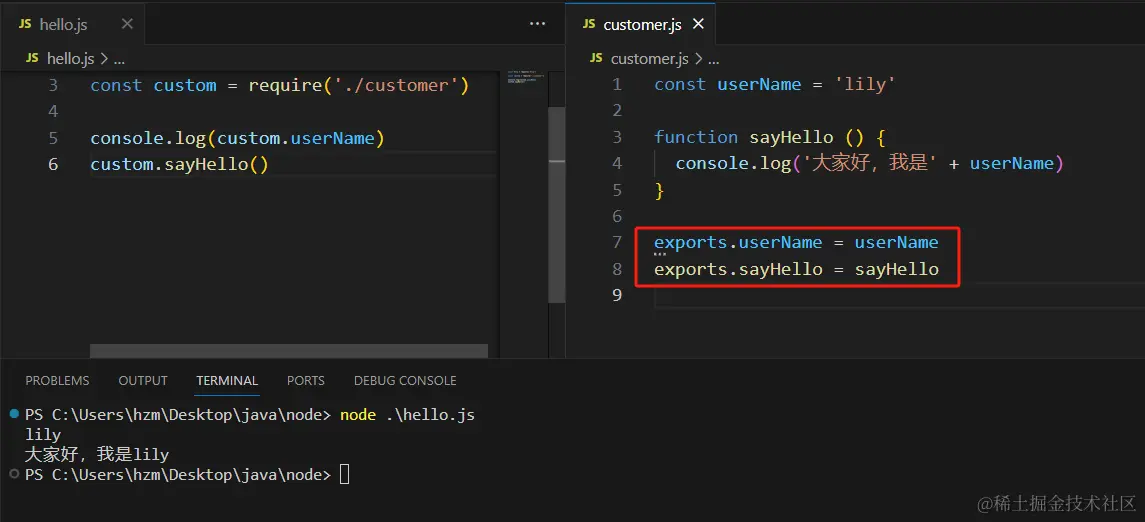The image size is (1145, 522).
Task: Click the blue command status dot in terminal
Action: coord(15,415)
